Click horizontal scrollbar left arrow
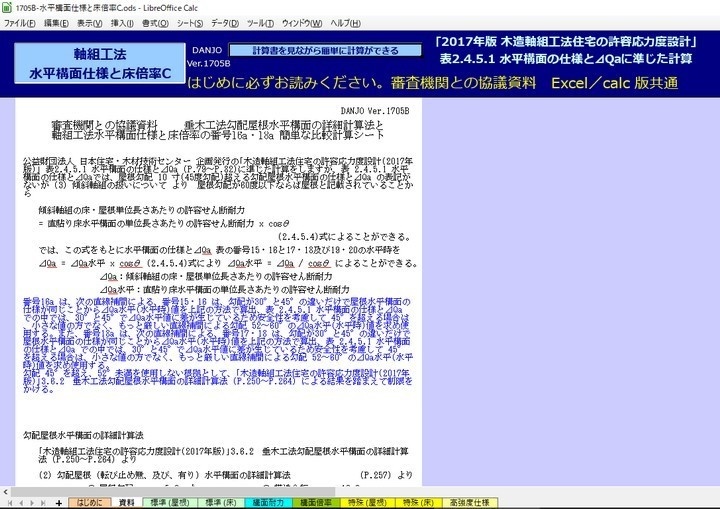Viewport: 720px width, 509px height. (5, 492)
